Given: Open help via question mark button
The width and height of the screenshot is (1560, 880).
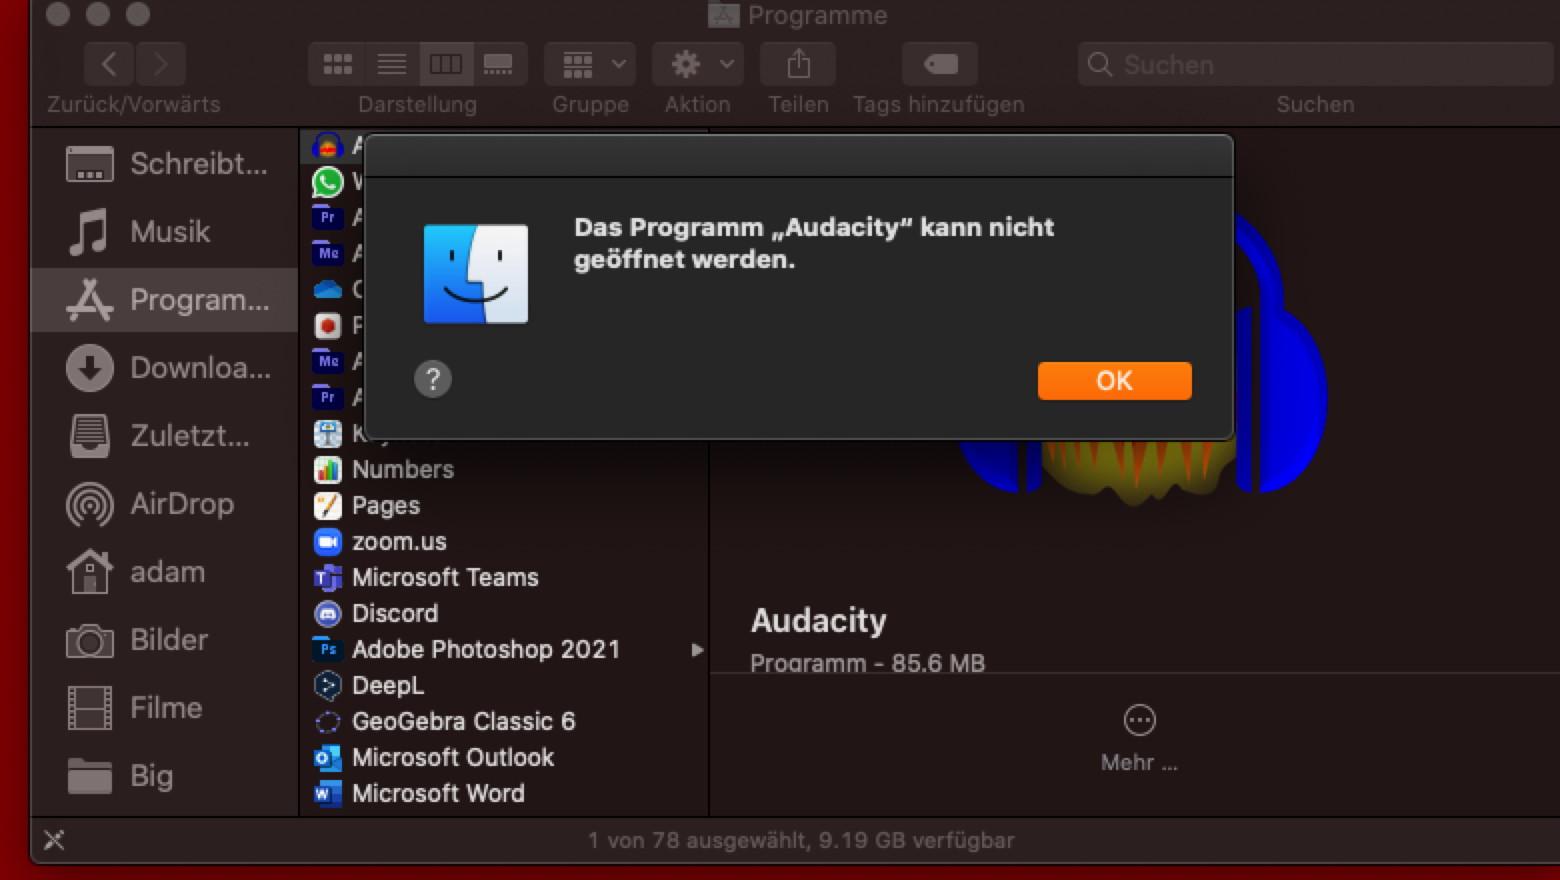Looking at the screenshot, I should point(433,379).
